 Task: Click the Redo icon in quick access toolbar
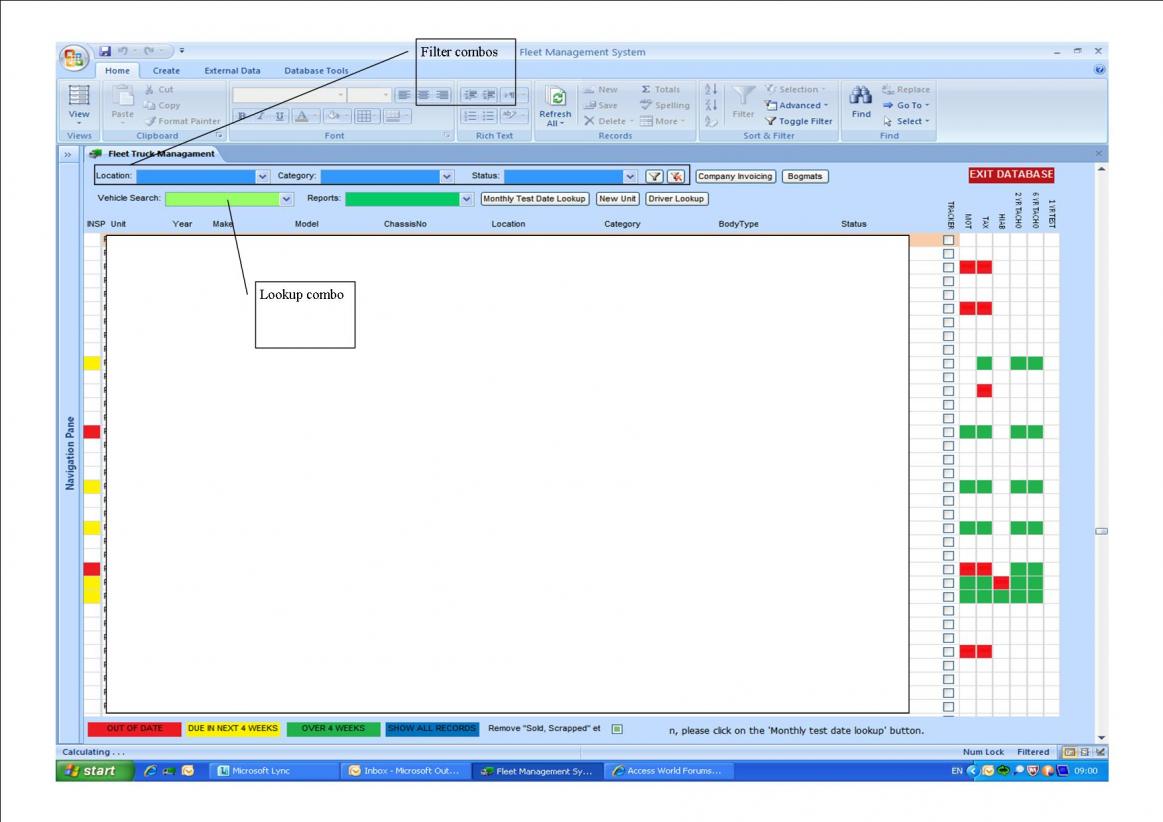[148, 51]
